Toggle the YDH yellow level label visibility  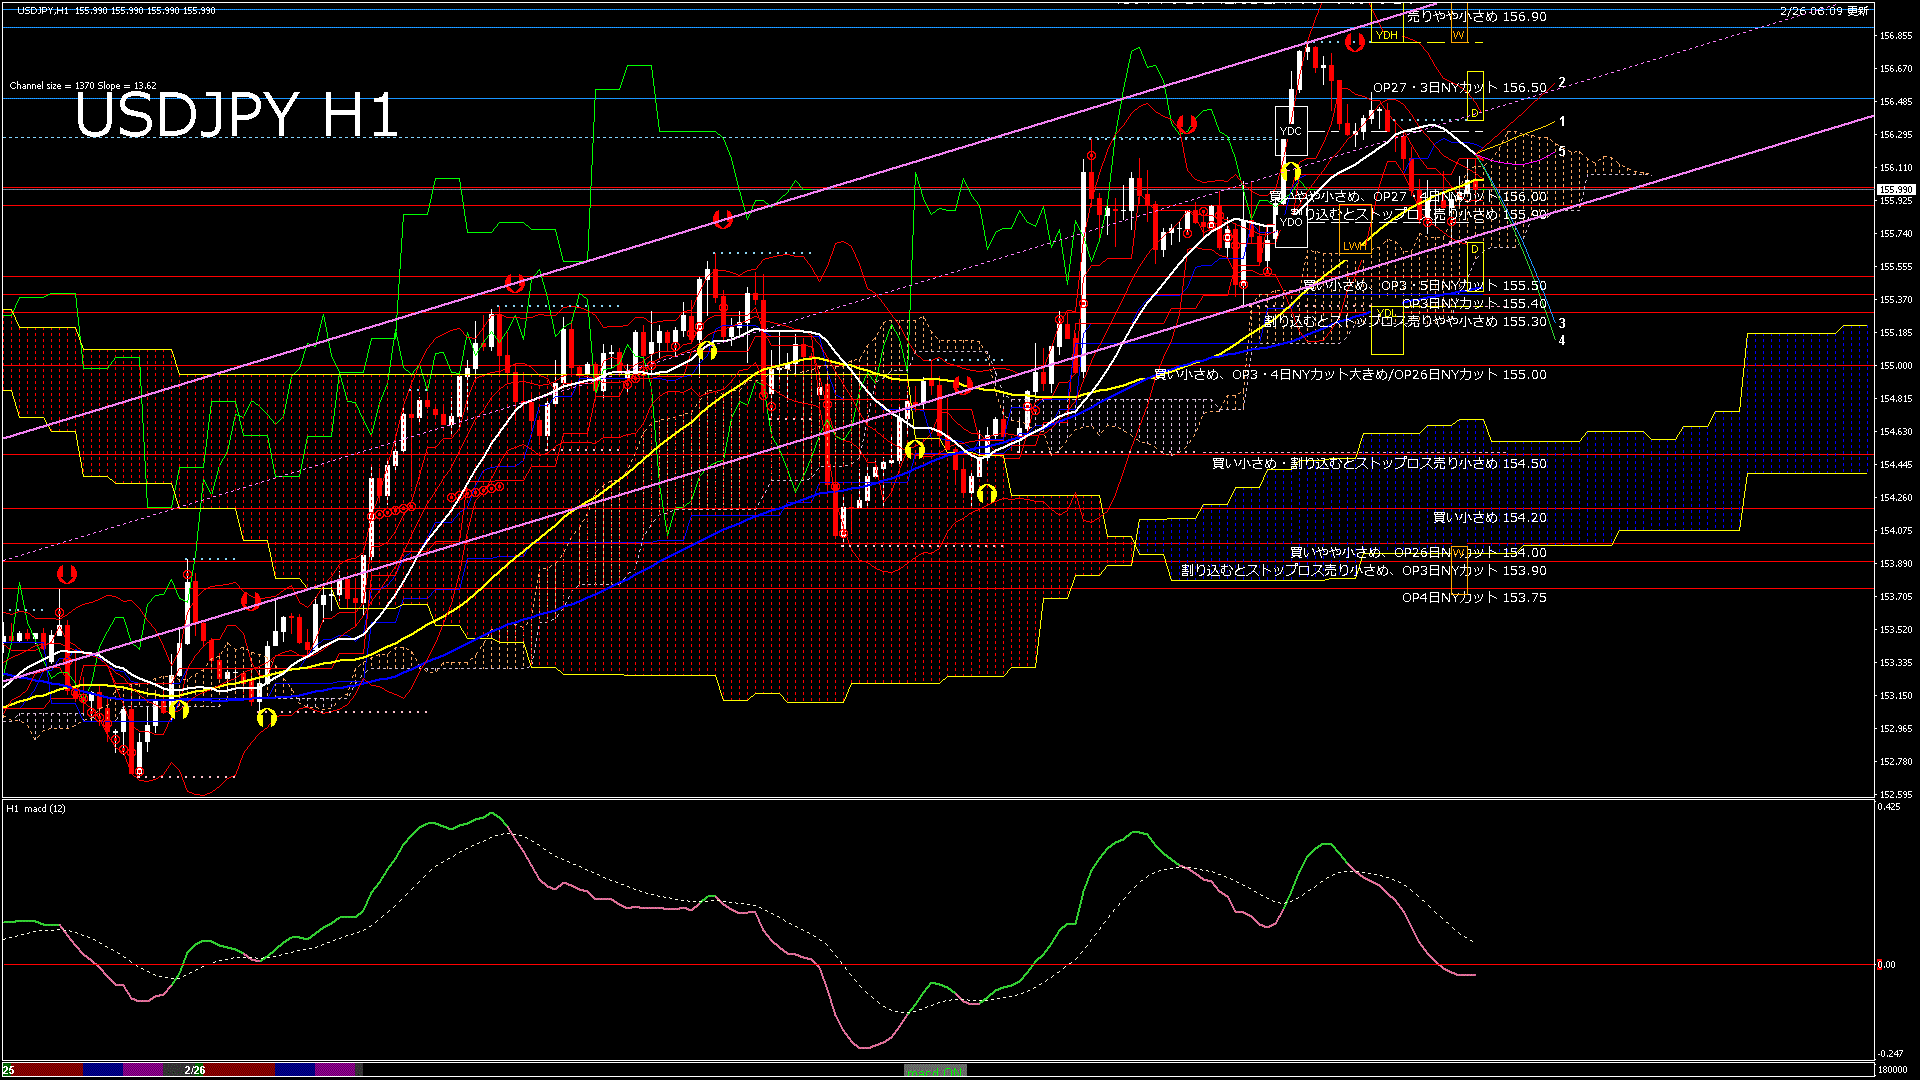1386,34
